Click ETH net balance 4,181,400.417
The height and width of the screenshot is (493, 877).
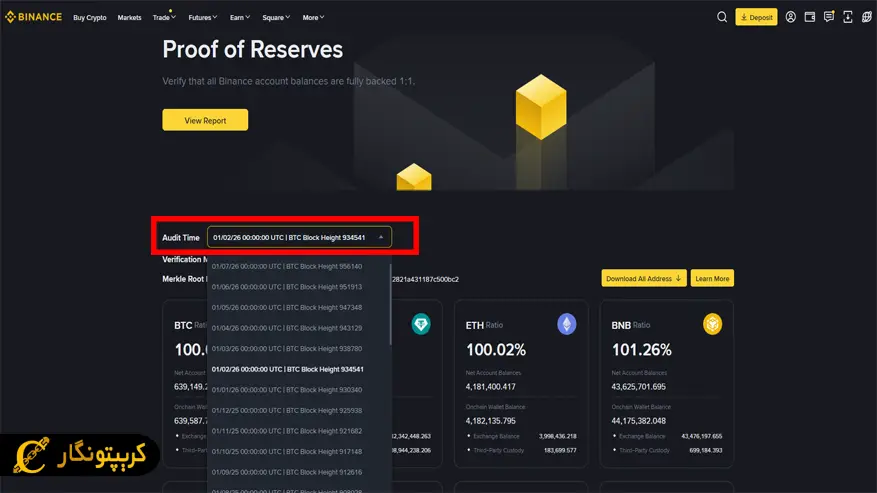point(491,387)
